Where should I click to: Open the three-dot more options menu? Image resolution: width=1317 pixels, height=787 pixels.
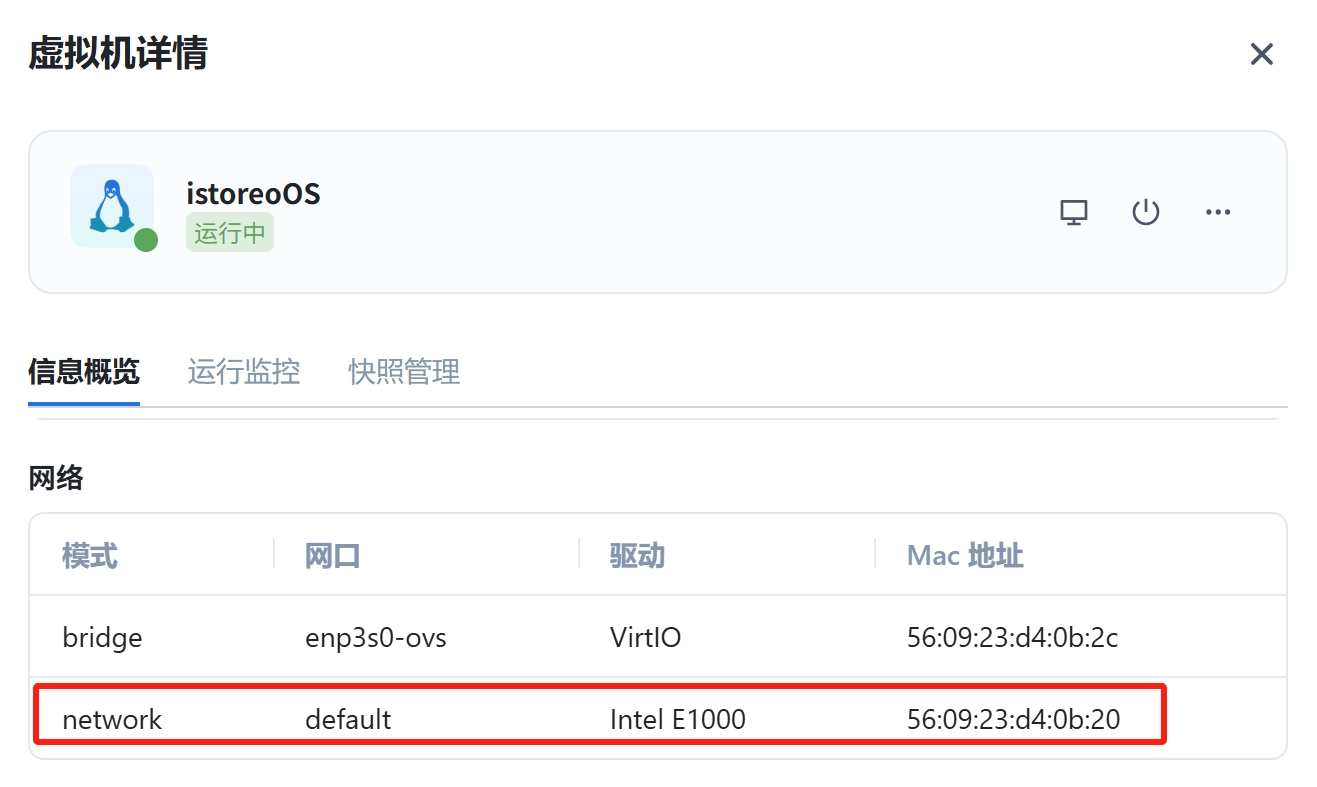(1217, 212)
